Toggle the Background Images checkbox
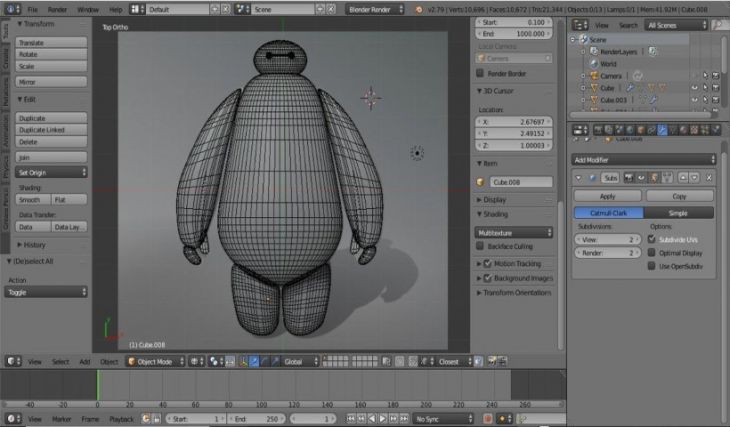 pyautogui.click(x=488, y=278)
